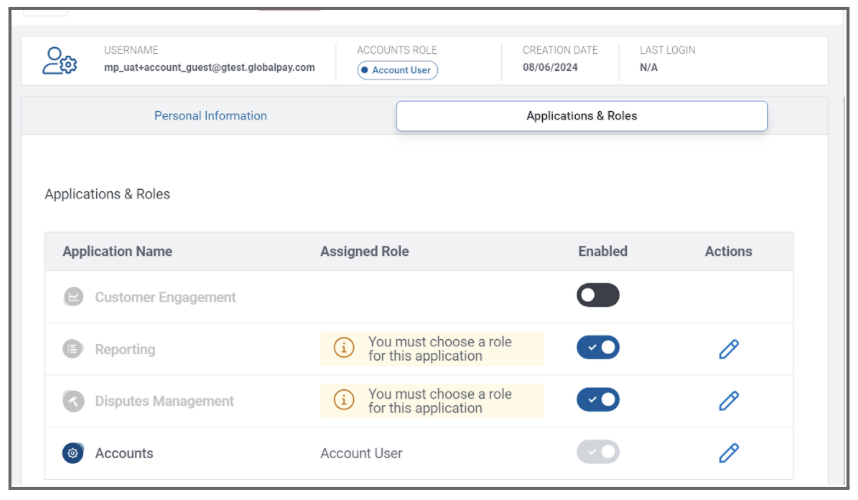Click the Application Name column header

click(117, 251)
